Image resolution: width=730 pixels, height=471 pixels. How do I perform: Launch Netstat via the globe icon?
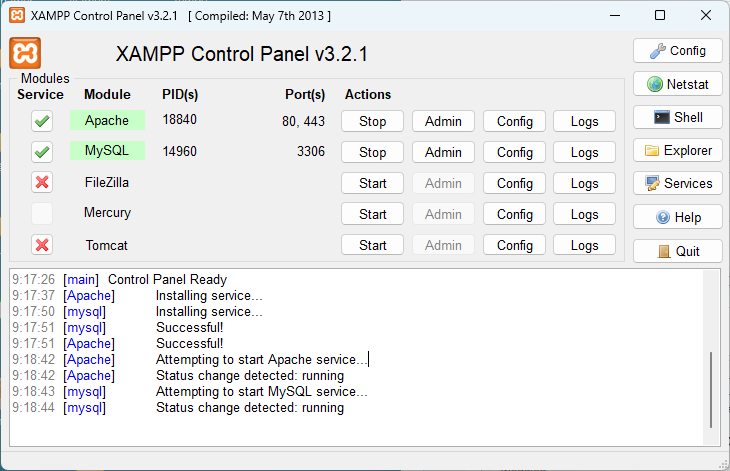pyautogui.click(x=677, y=84)
